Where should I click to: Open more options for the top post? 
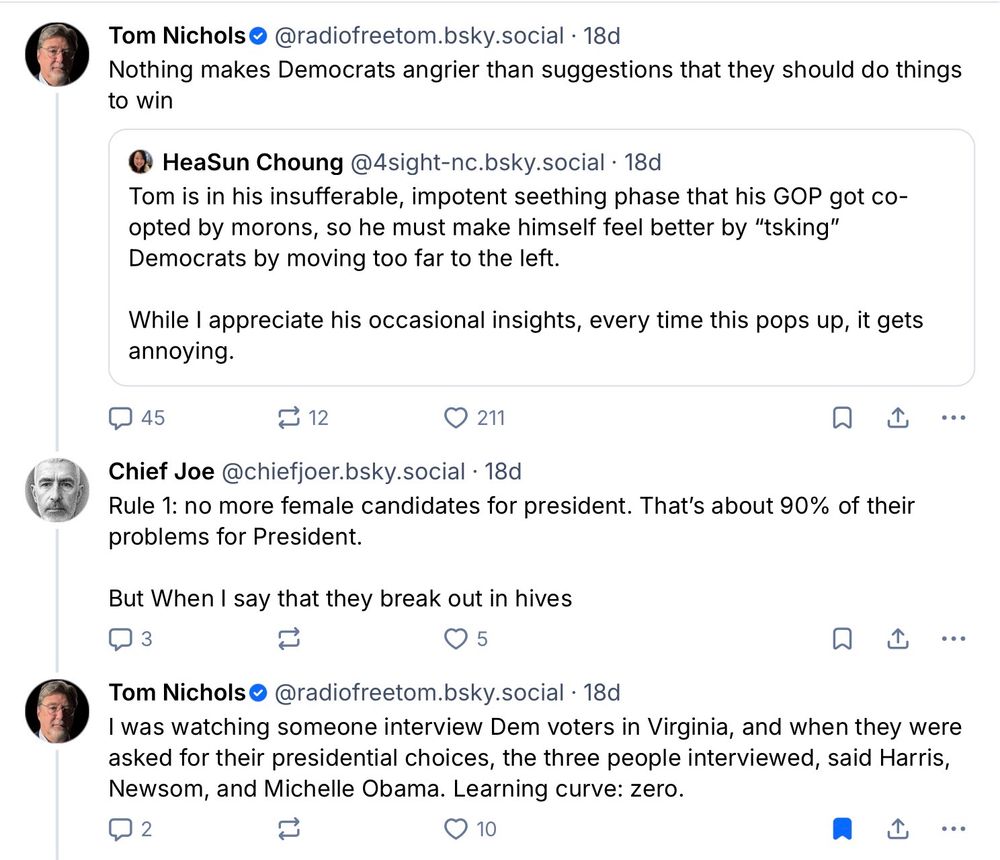(954, 418)
